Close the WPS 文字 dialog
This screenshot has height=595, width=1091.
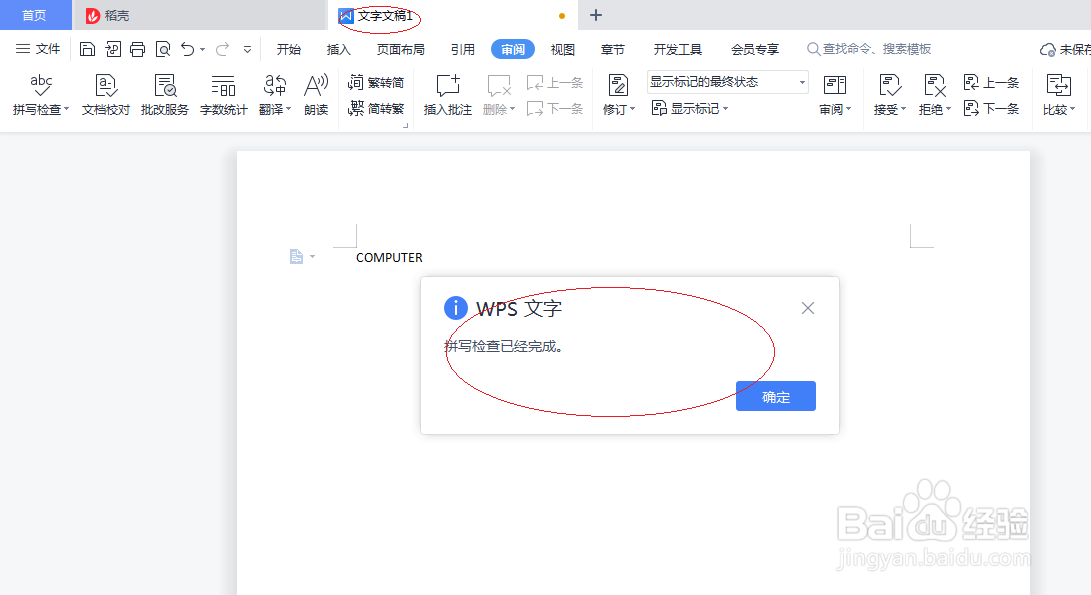click(x=807, y=308)
